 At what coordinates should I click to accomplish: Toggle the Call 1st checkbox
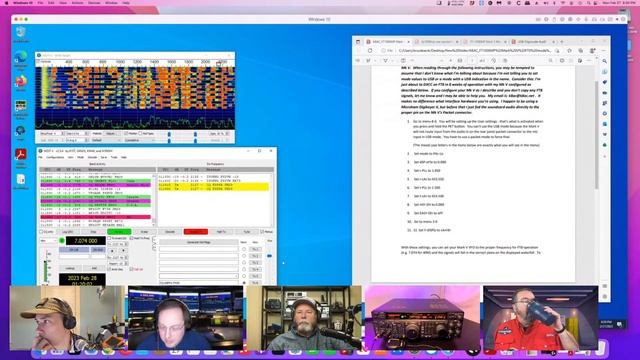click(137, 269)
